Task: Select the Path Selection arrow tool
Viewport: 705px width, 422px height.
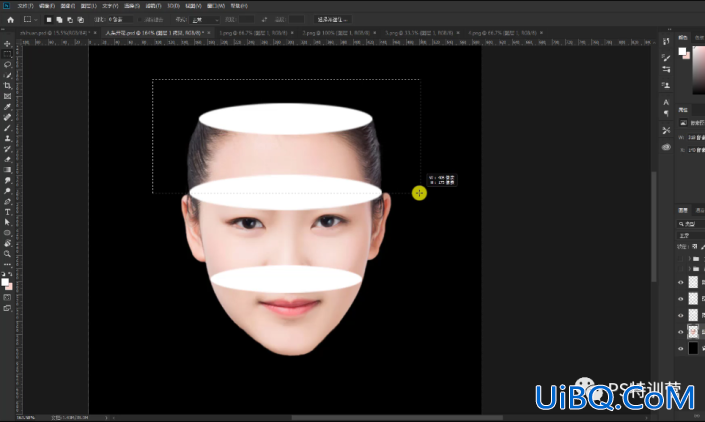Action: coord(7,222)
